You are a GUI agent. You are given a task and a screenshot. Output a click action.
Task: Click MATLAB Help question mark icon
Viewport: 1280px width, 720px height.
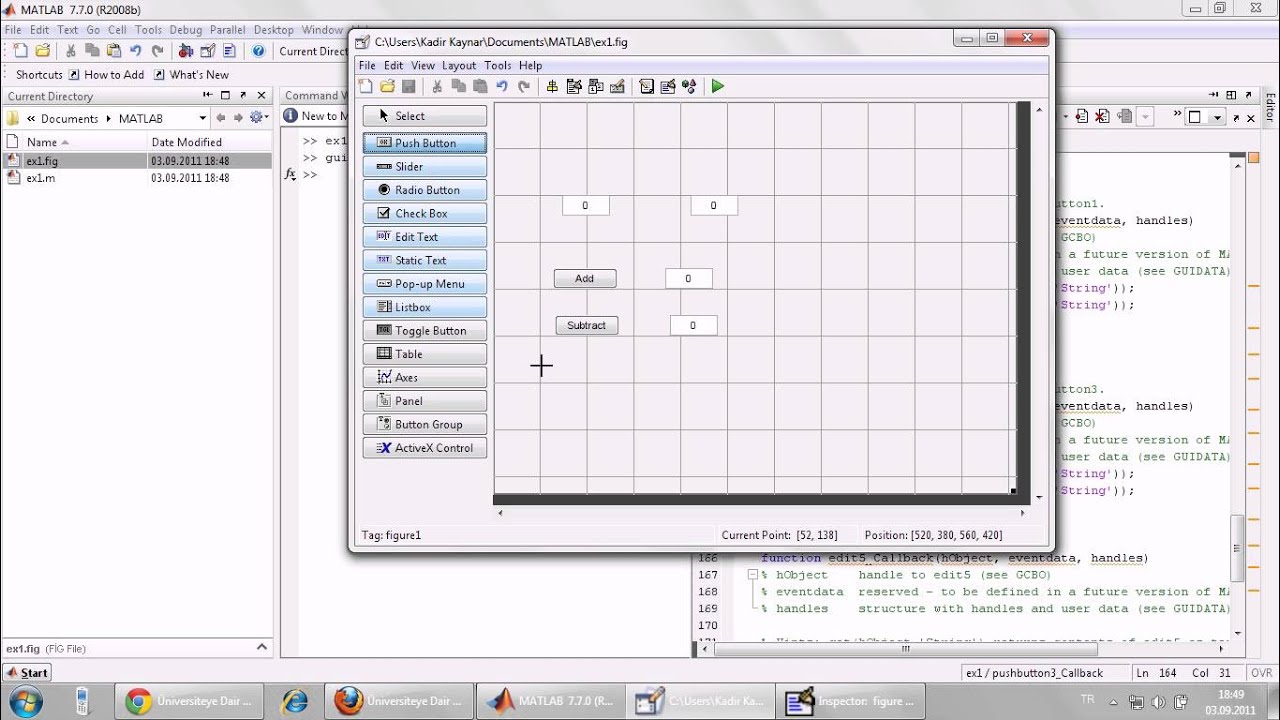pos(258,51)
